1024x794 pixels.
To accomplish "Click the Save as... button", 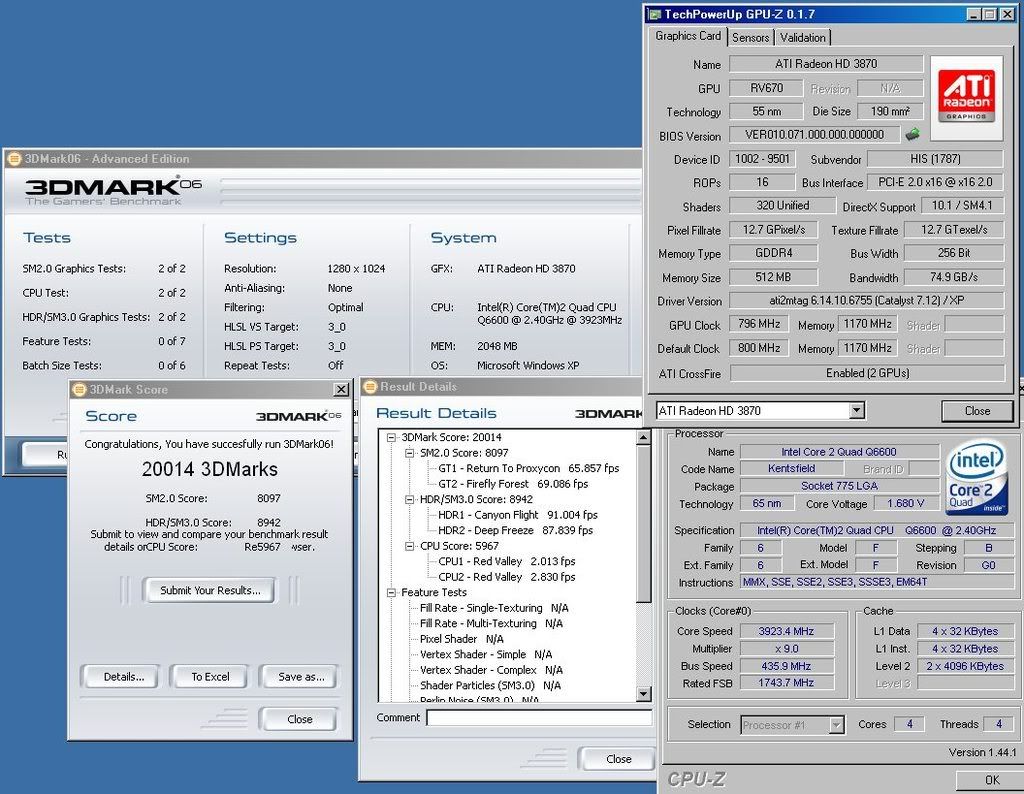I will click(x=300, y=677).
